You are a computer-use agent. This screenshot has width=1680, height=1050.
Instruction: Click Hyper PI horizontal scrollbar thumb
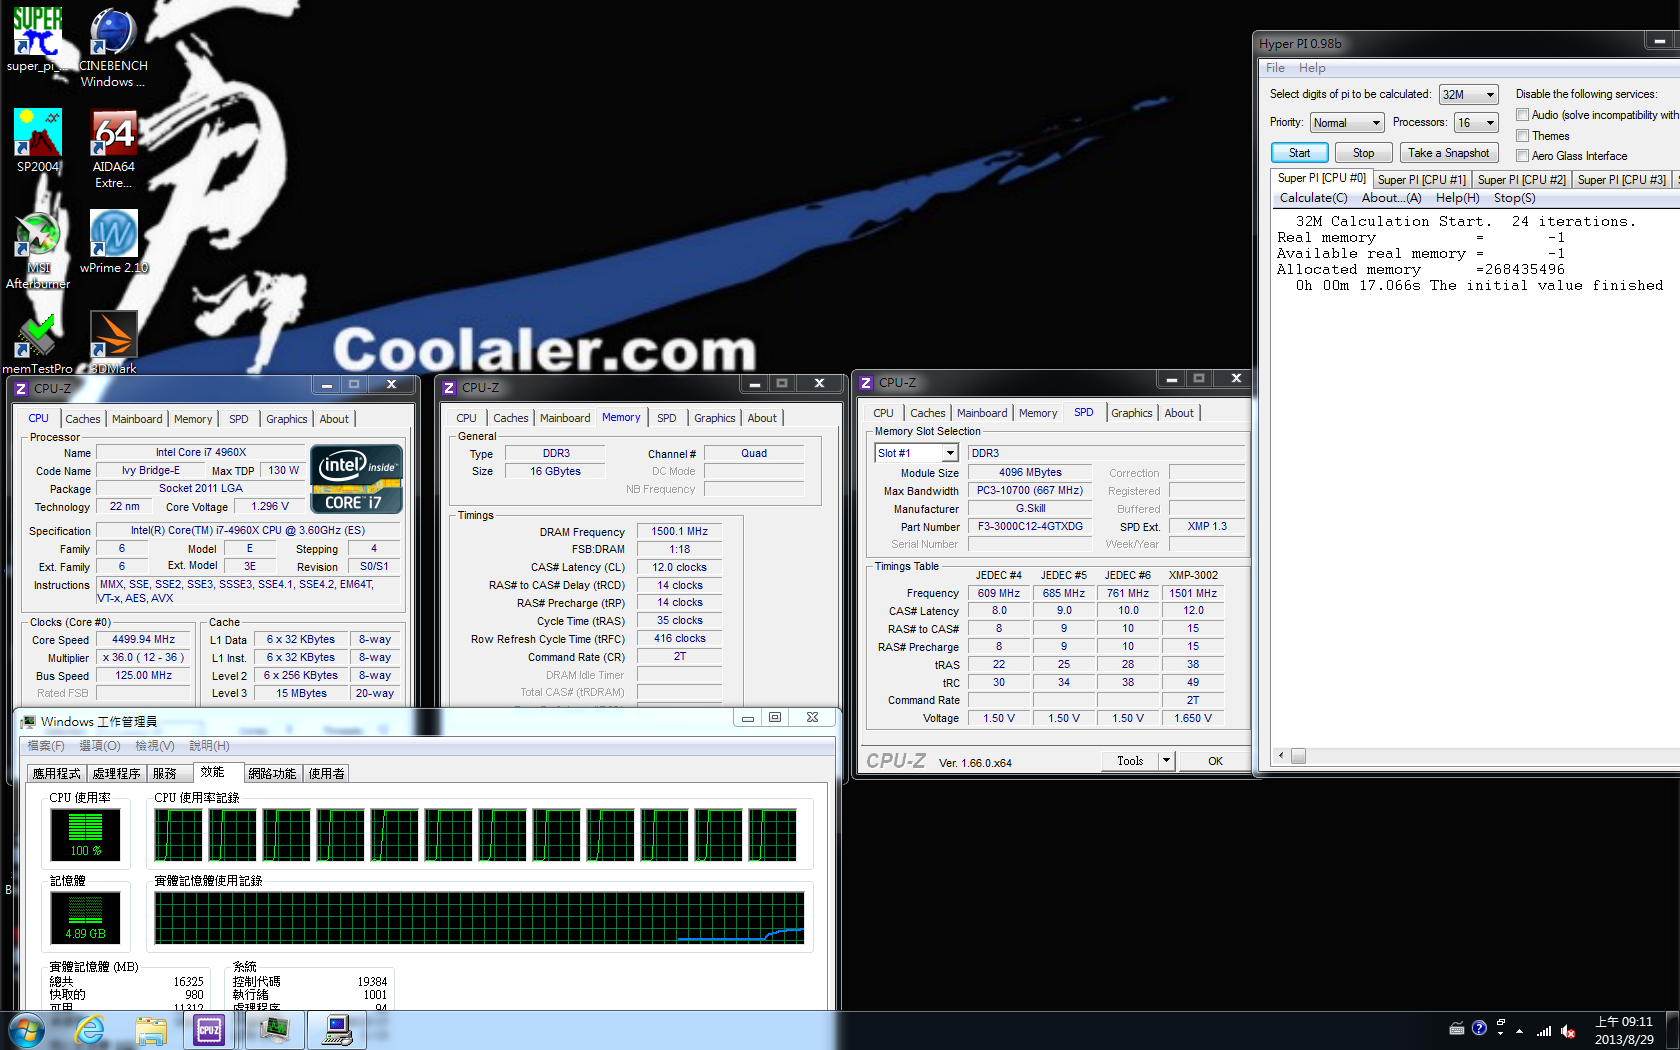click(x=1298, y=756)
